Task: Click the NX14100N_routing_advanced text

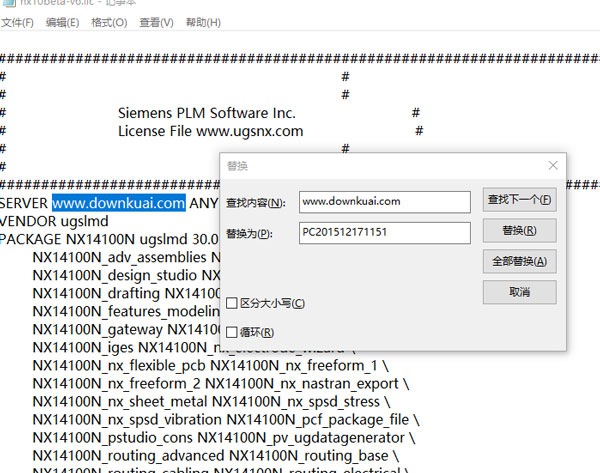Action: 128,455
